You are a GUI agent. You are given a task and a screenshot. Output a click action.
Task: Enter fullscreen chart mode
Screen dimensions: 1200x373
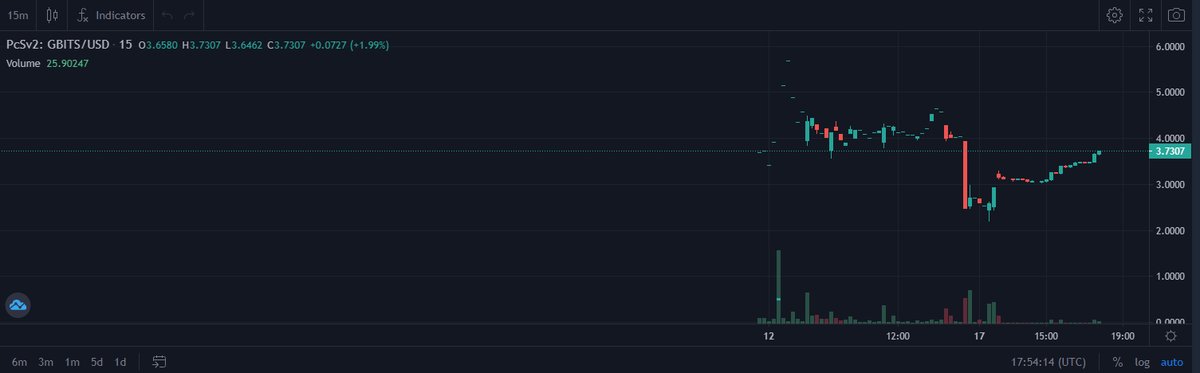[x=1146, y=15]
